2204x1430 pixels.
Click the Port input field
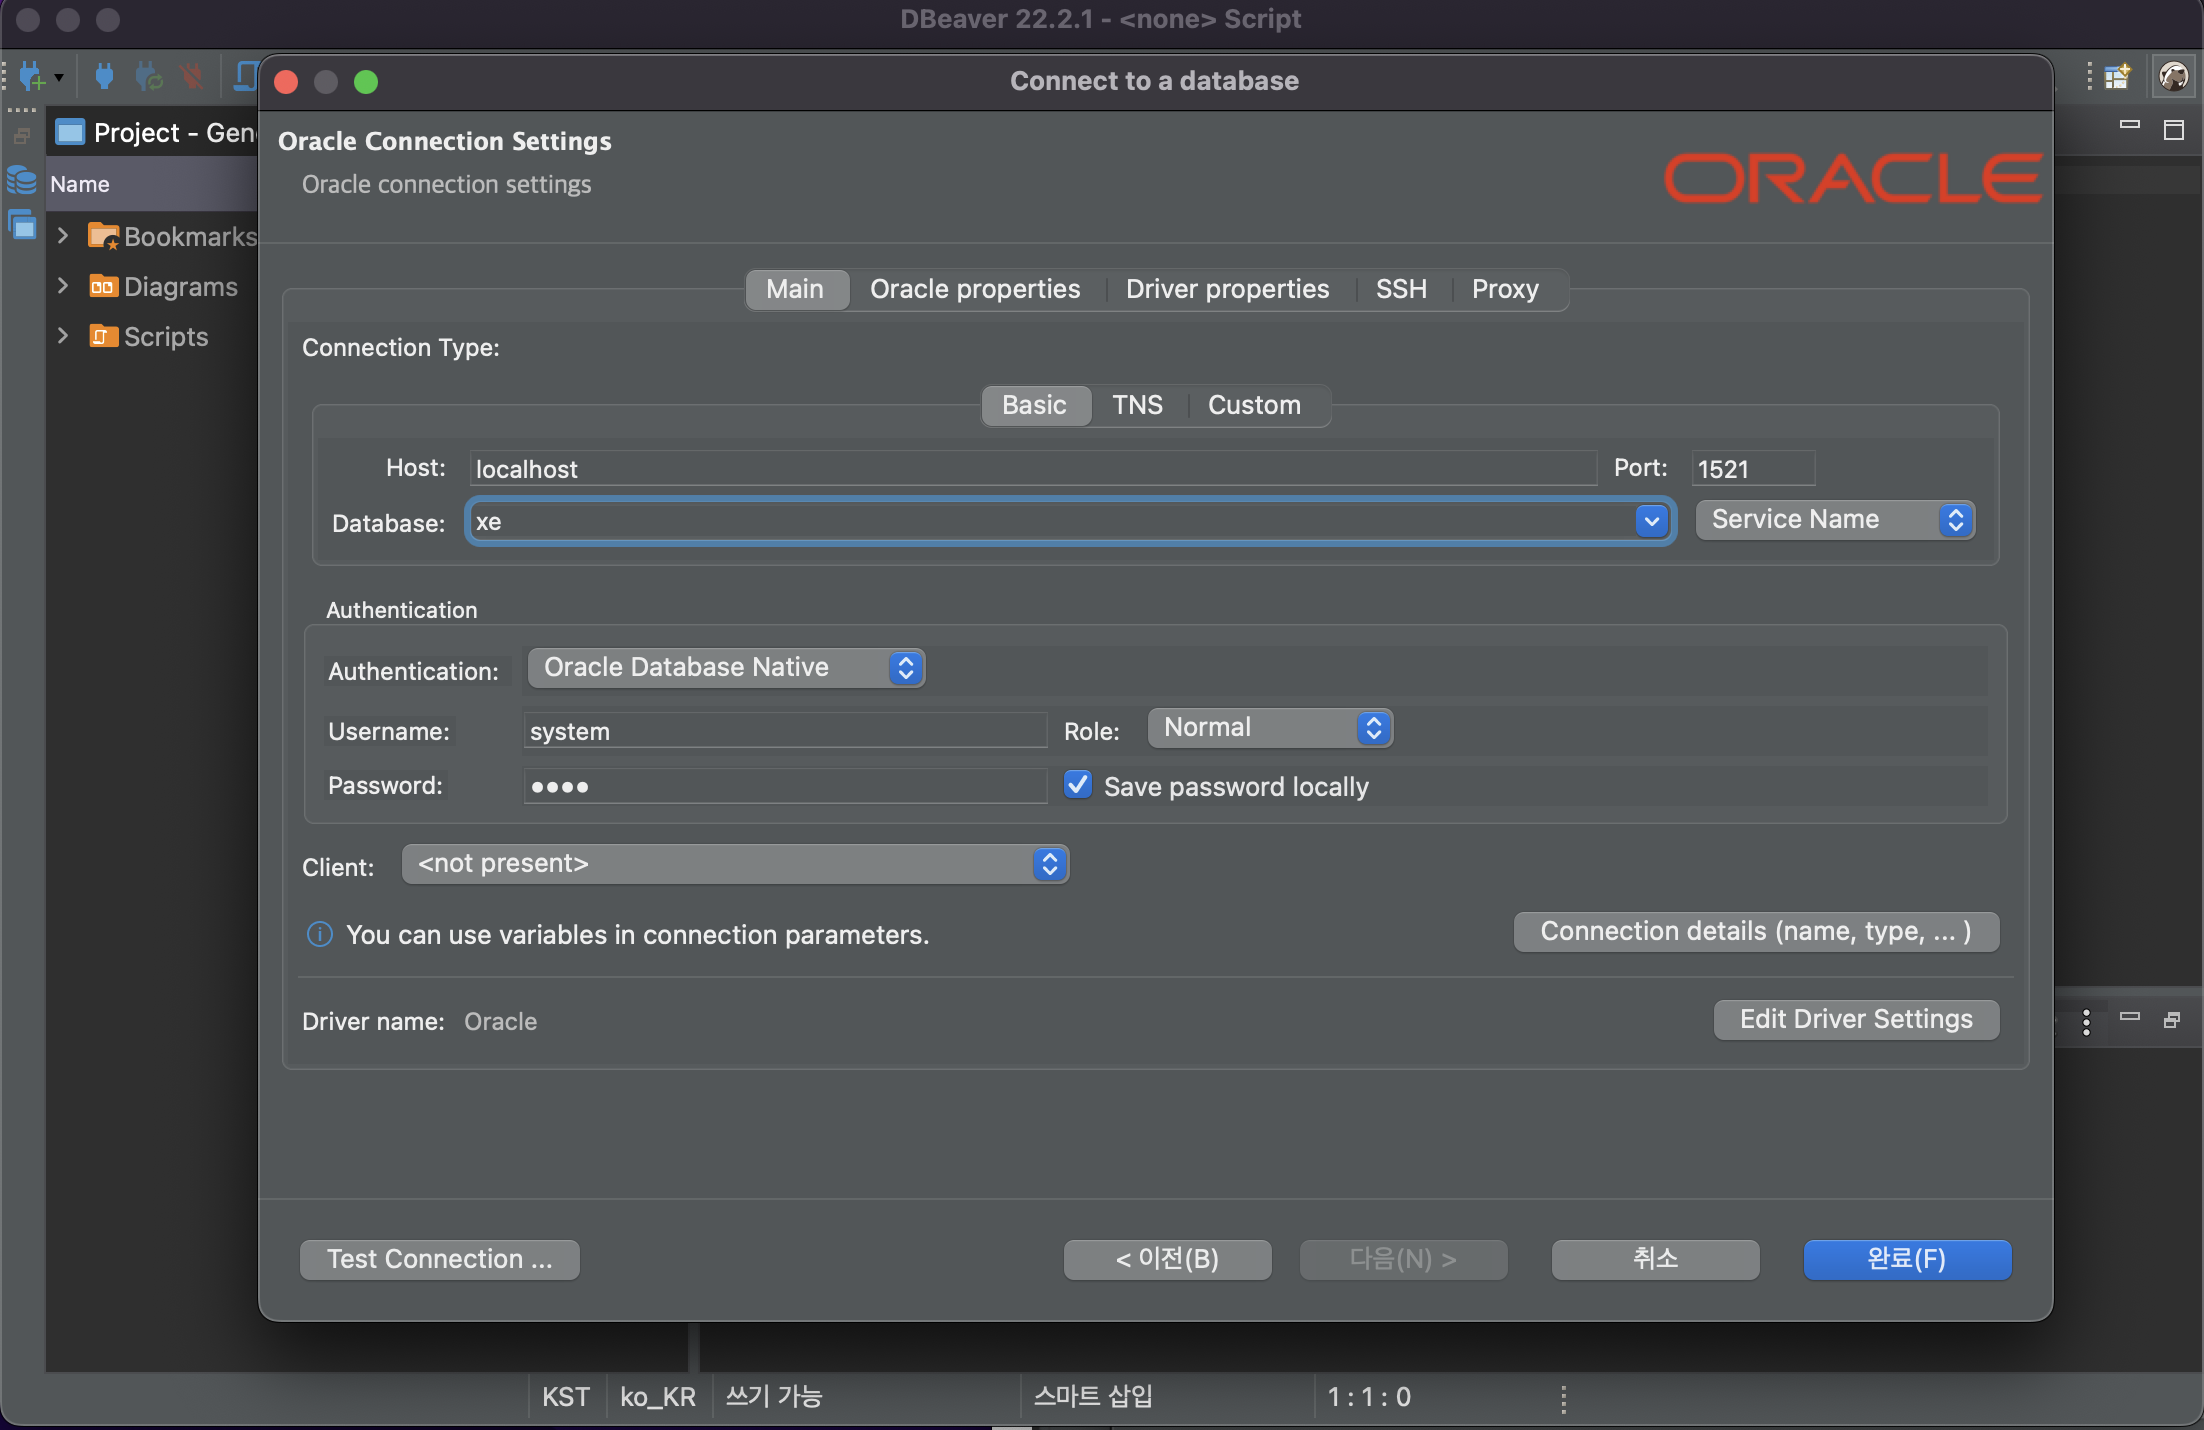tap(1753, 468)
